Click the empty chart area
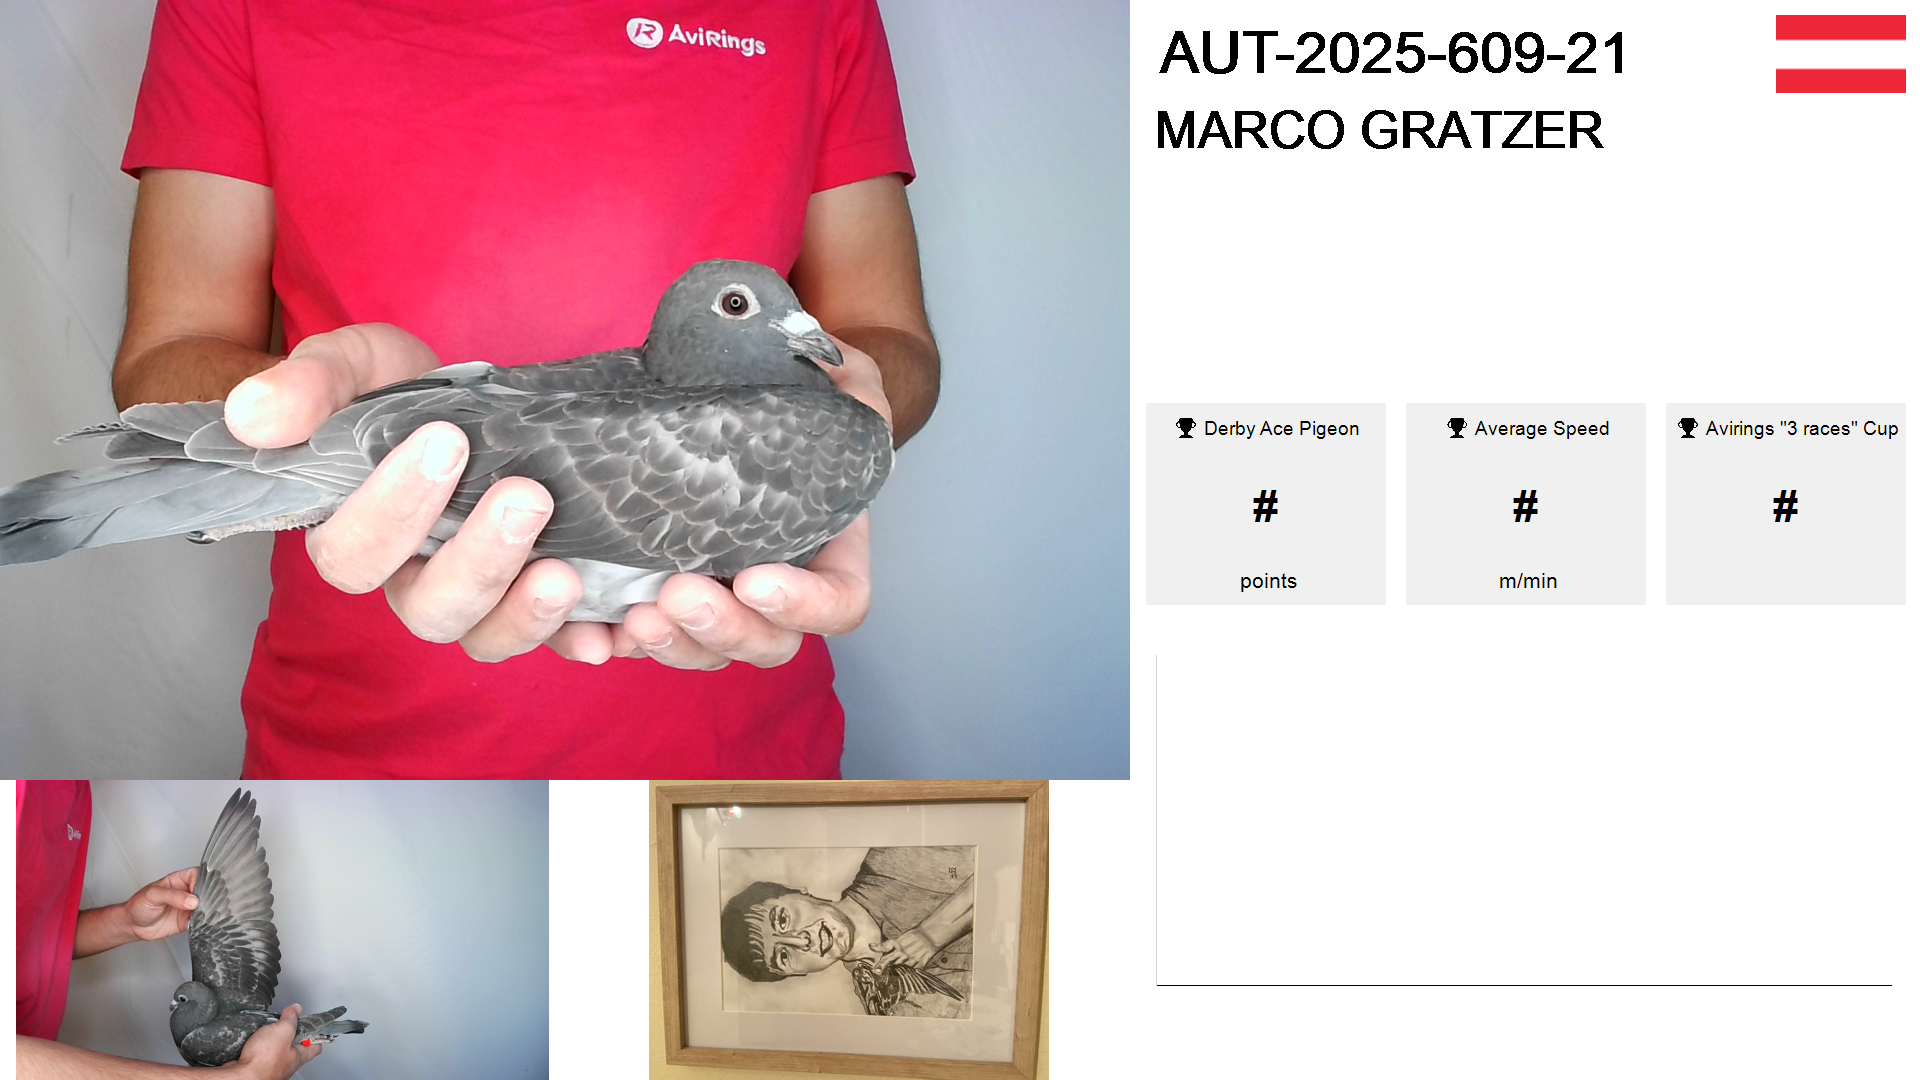This screenshot has width=1920, height=1080. (x=1524, y=820)
